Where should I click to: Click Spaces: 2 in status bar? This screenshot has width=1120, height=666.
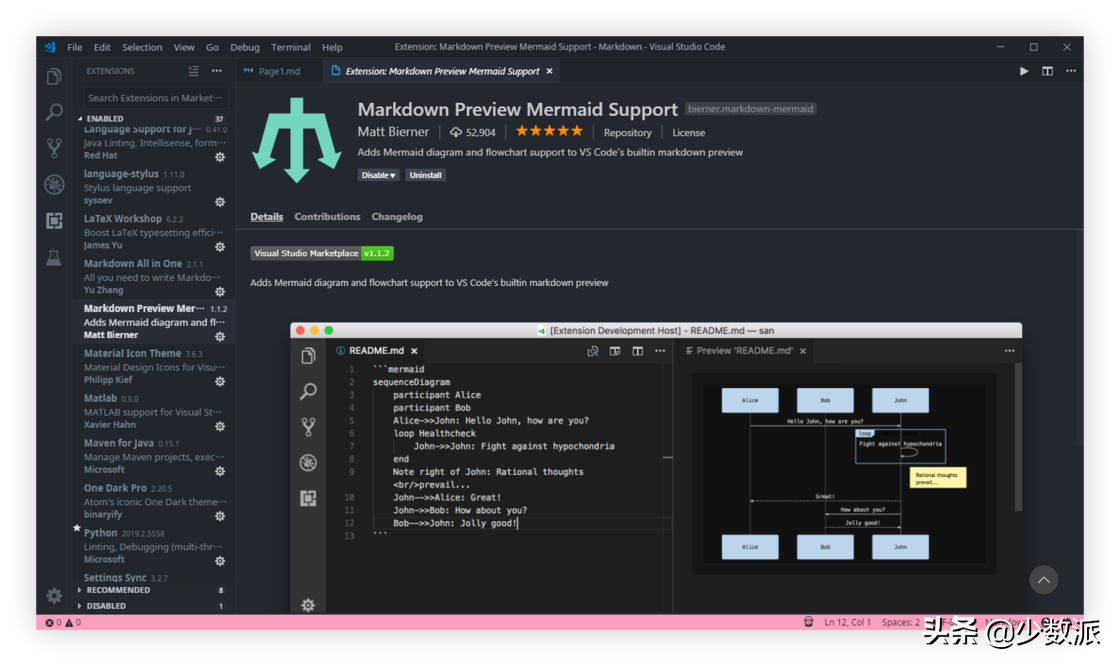point(901,622)
